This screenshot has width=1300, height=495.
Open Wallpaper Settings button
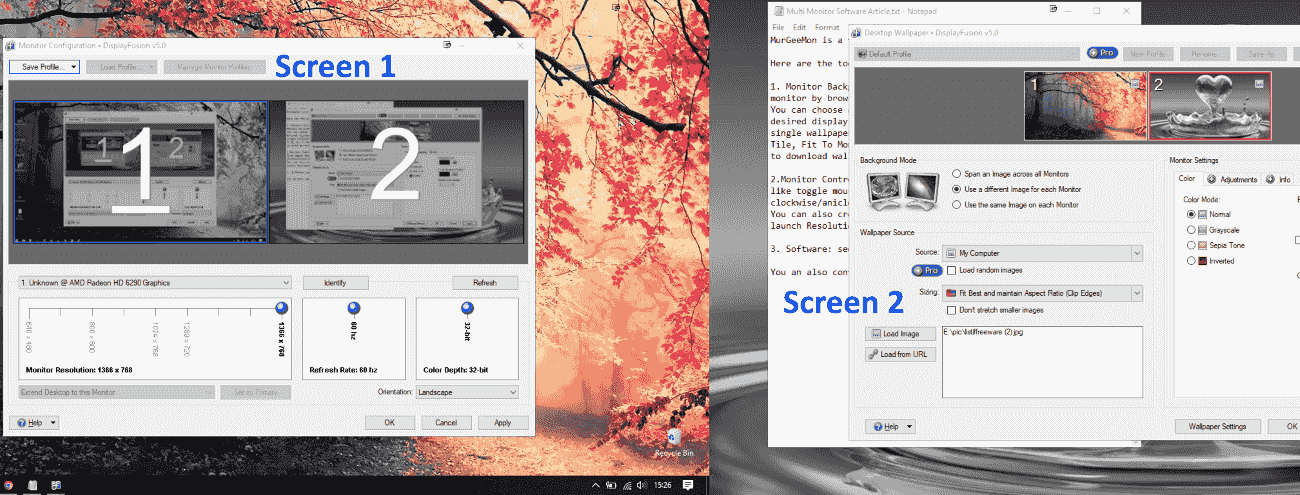[x=1217, y=426]
